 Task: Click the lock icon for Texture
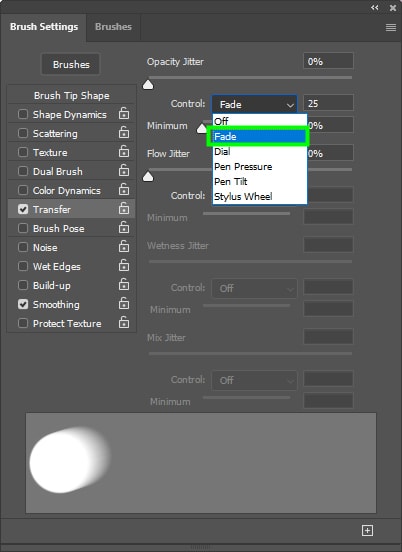(x=124, y=152)
